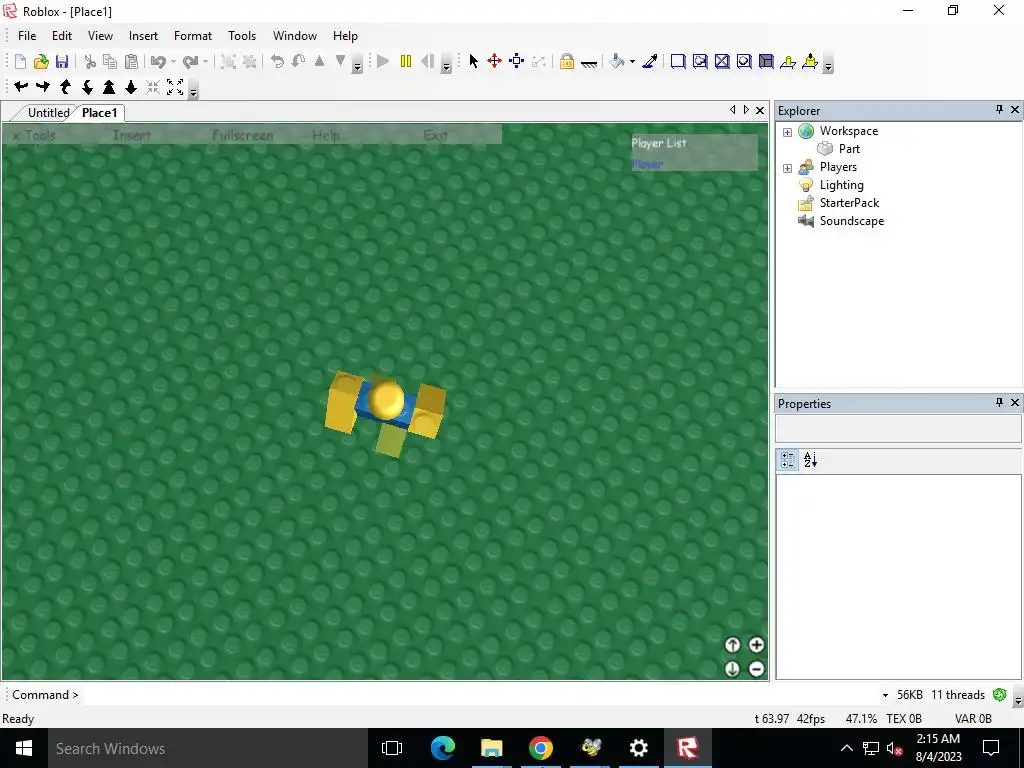Select Part in the Explorer tree
The height and width of the screenshot is (768, 1024).
(x=849, y=149)
